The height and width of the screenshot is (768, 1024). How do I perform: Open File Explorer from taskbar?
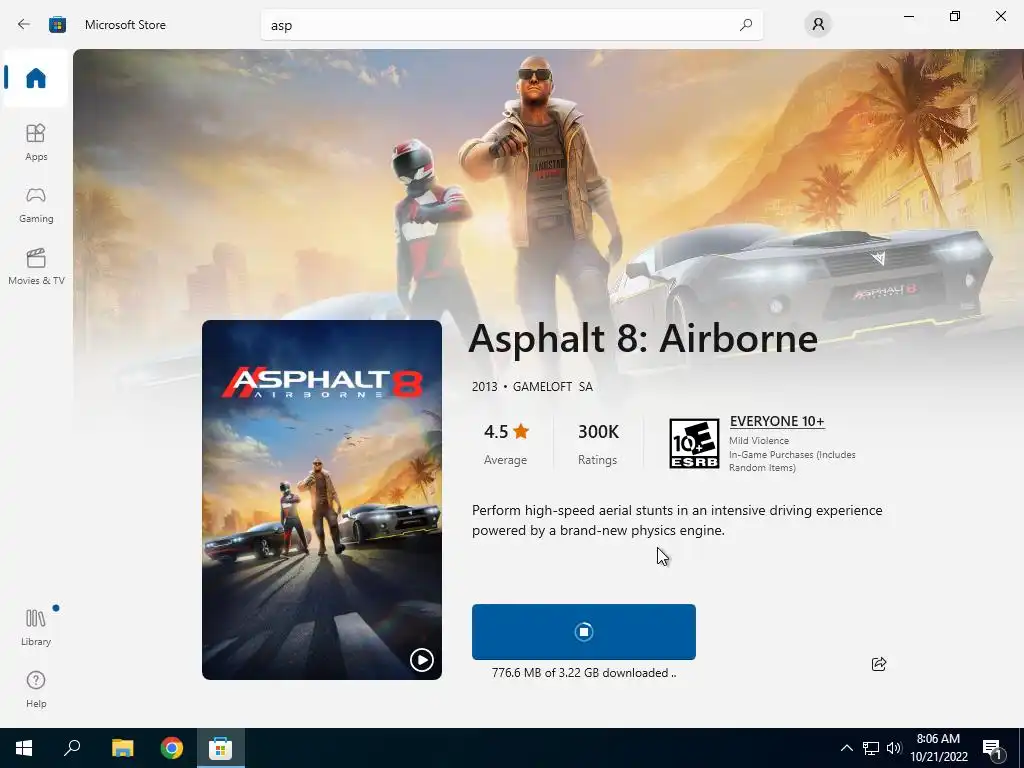pyautogui.click(x=122, y=748)
